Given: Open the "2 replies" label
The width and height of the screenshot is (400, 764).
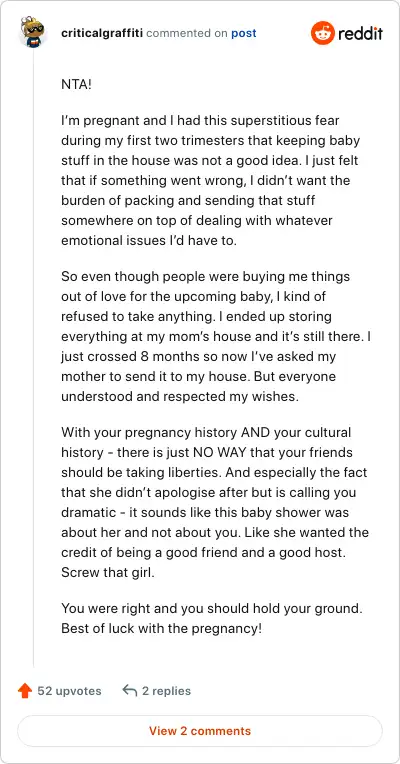Looking at the screenshot, I should pyautogui.click(x=166, y=691).
